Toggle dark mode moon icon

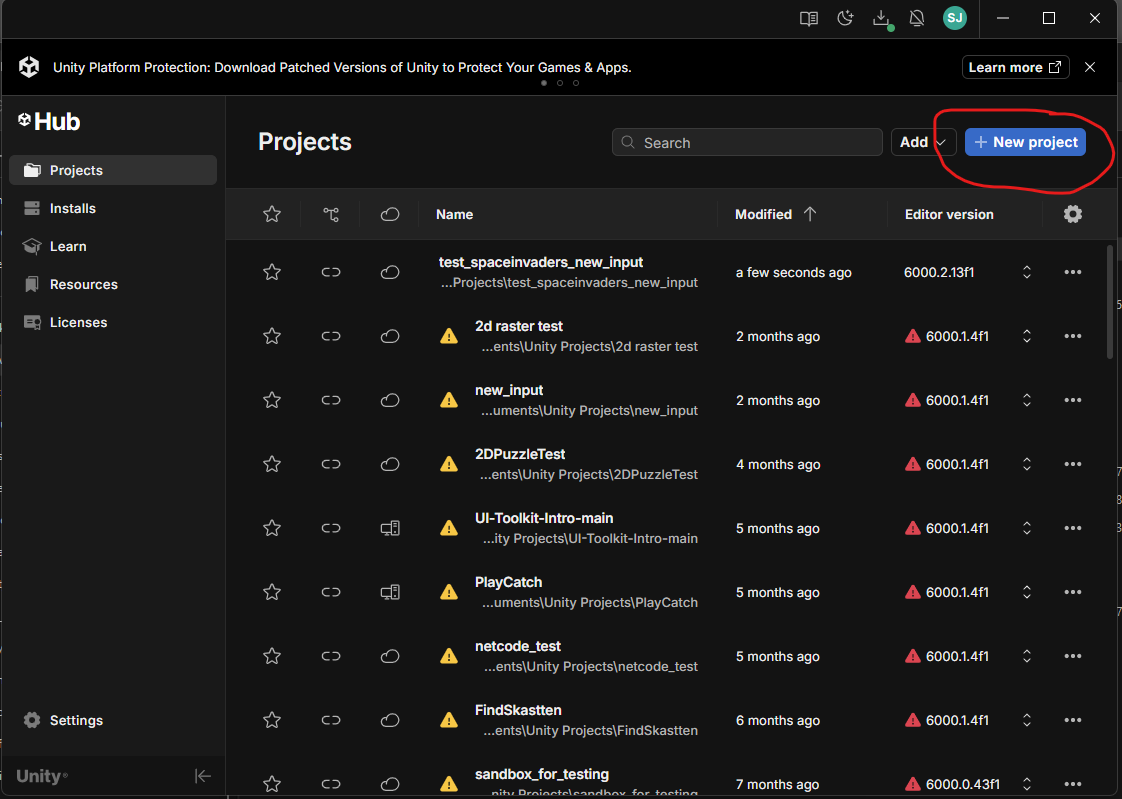845,18
